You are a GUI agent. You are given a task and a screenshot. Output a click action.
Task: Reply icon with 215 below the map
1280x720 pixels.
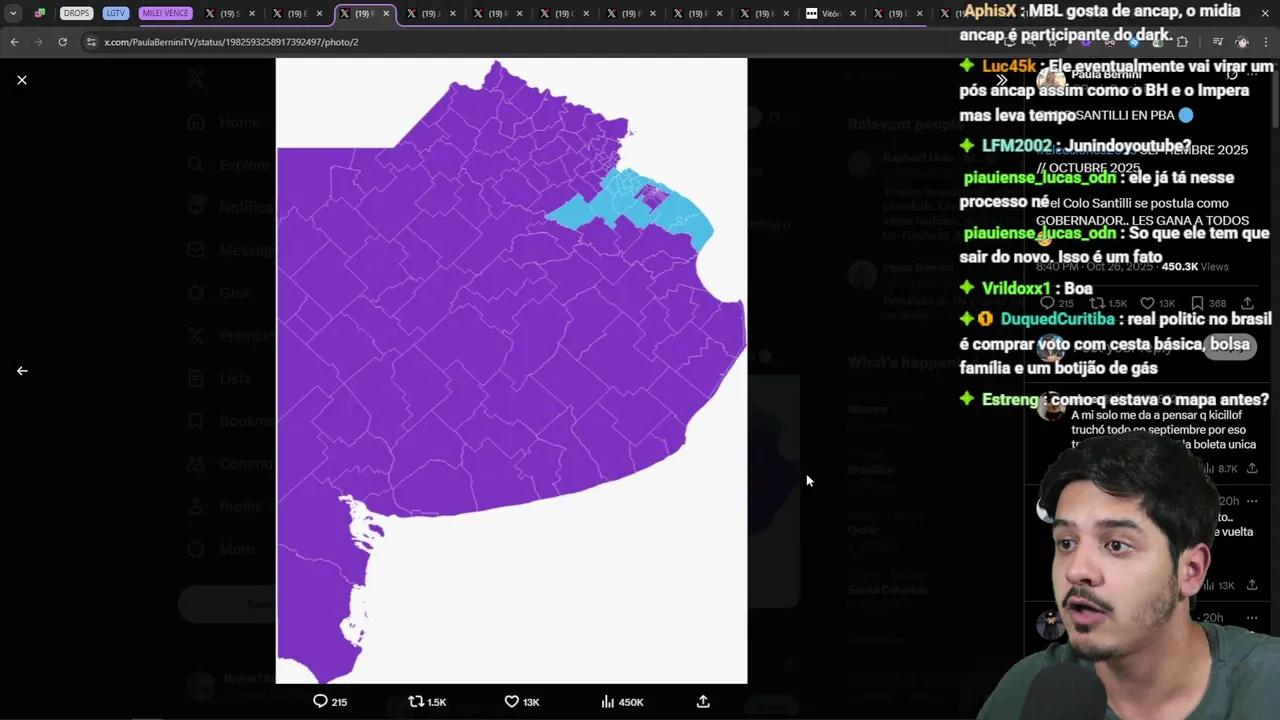[x=320, y=702]
